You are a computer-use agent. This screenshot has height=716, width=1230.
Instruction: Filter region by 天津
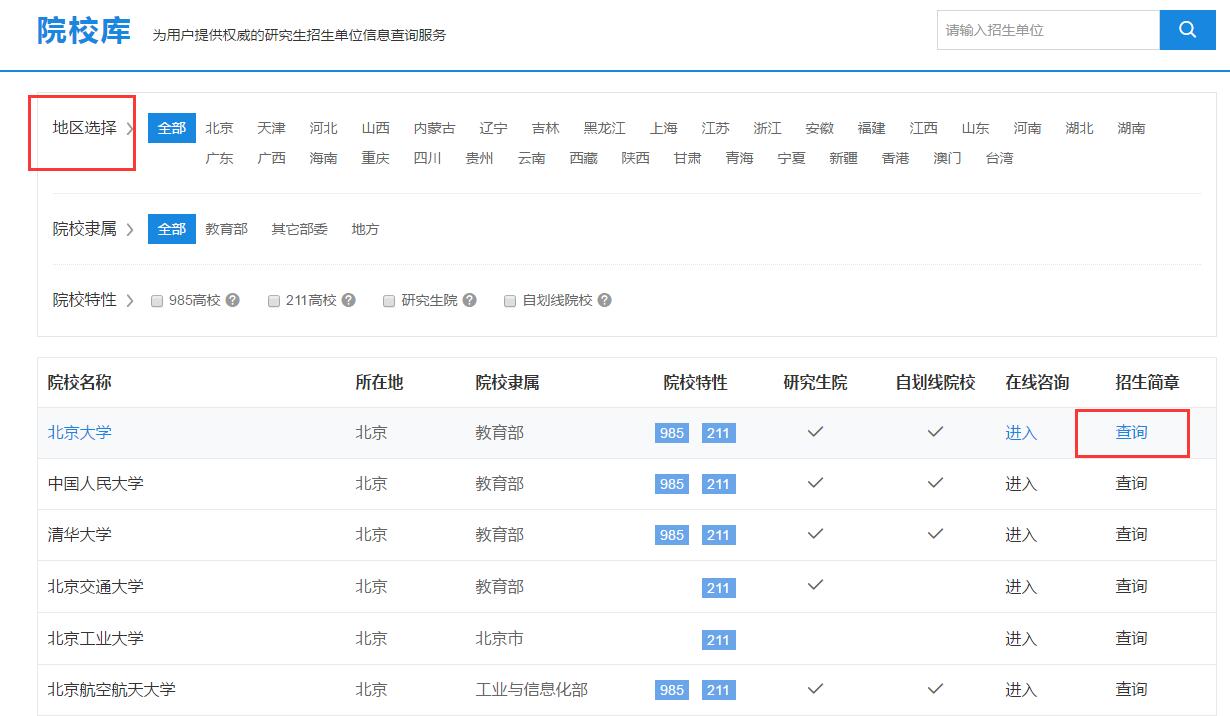(x=272, y=128)
